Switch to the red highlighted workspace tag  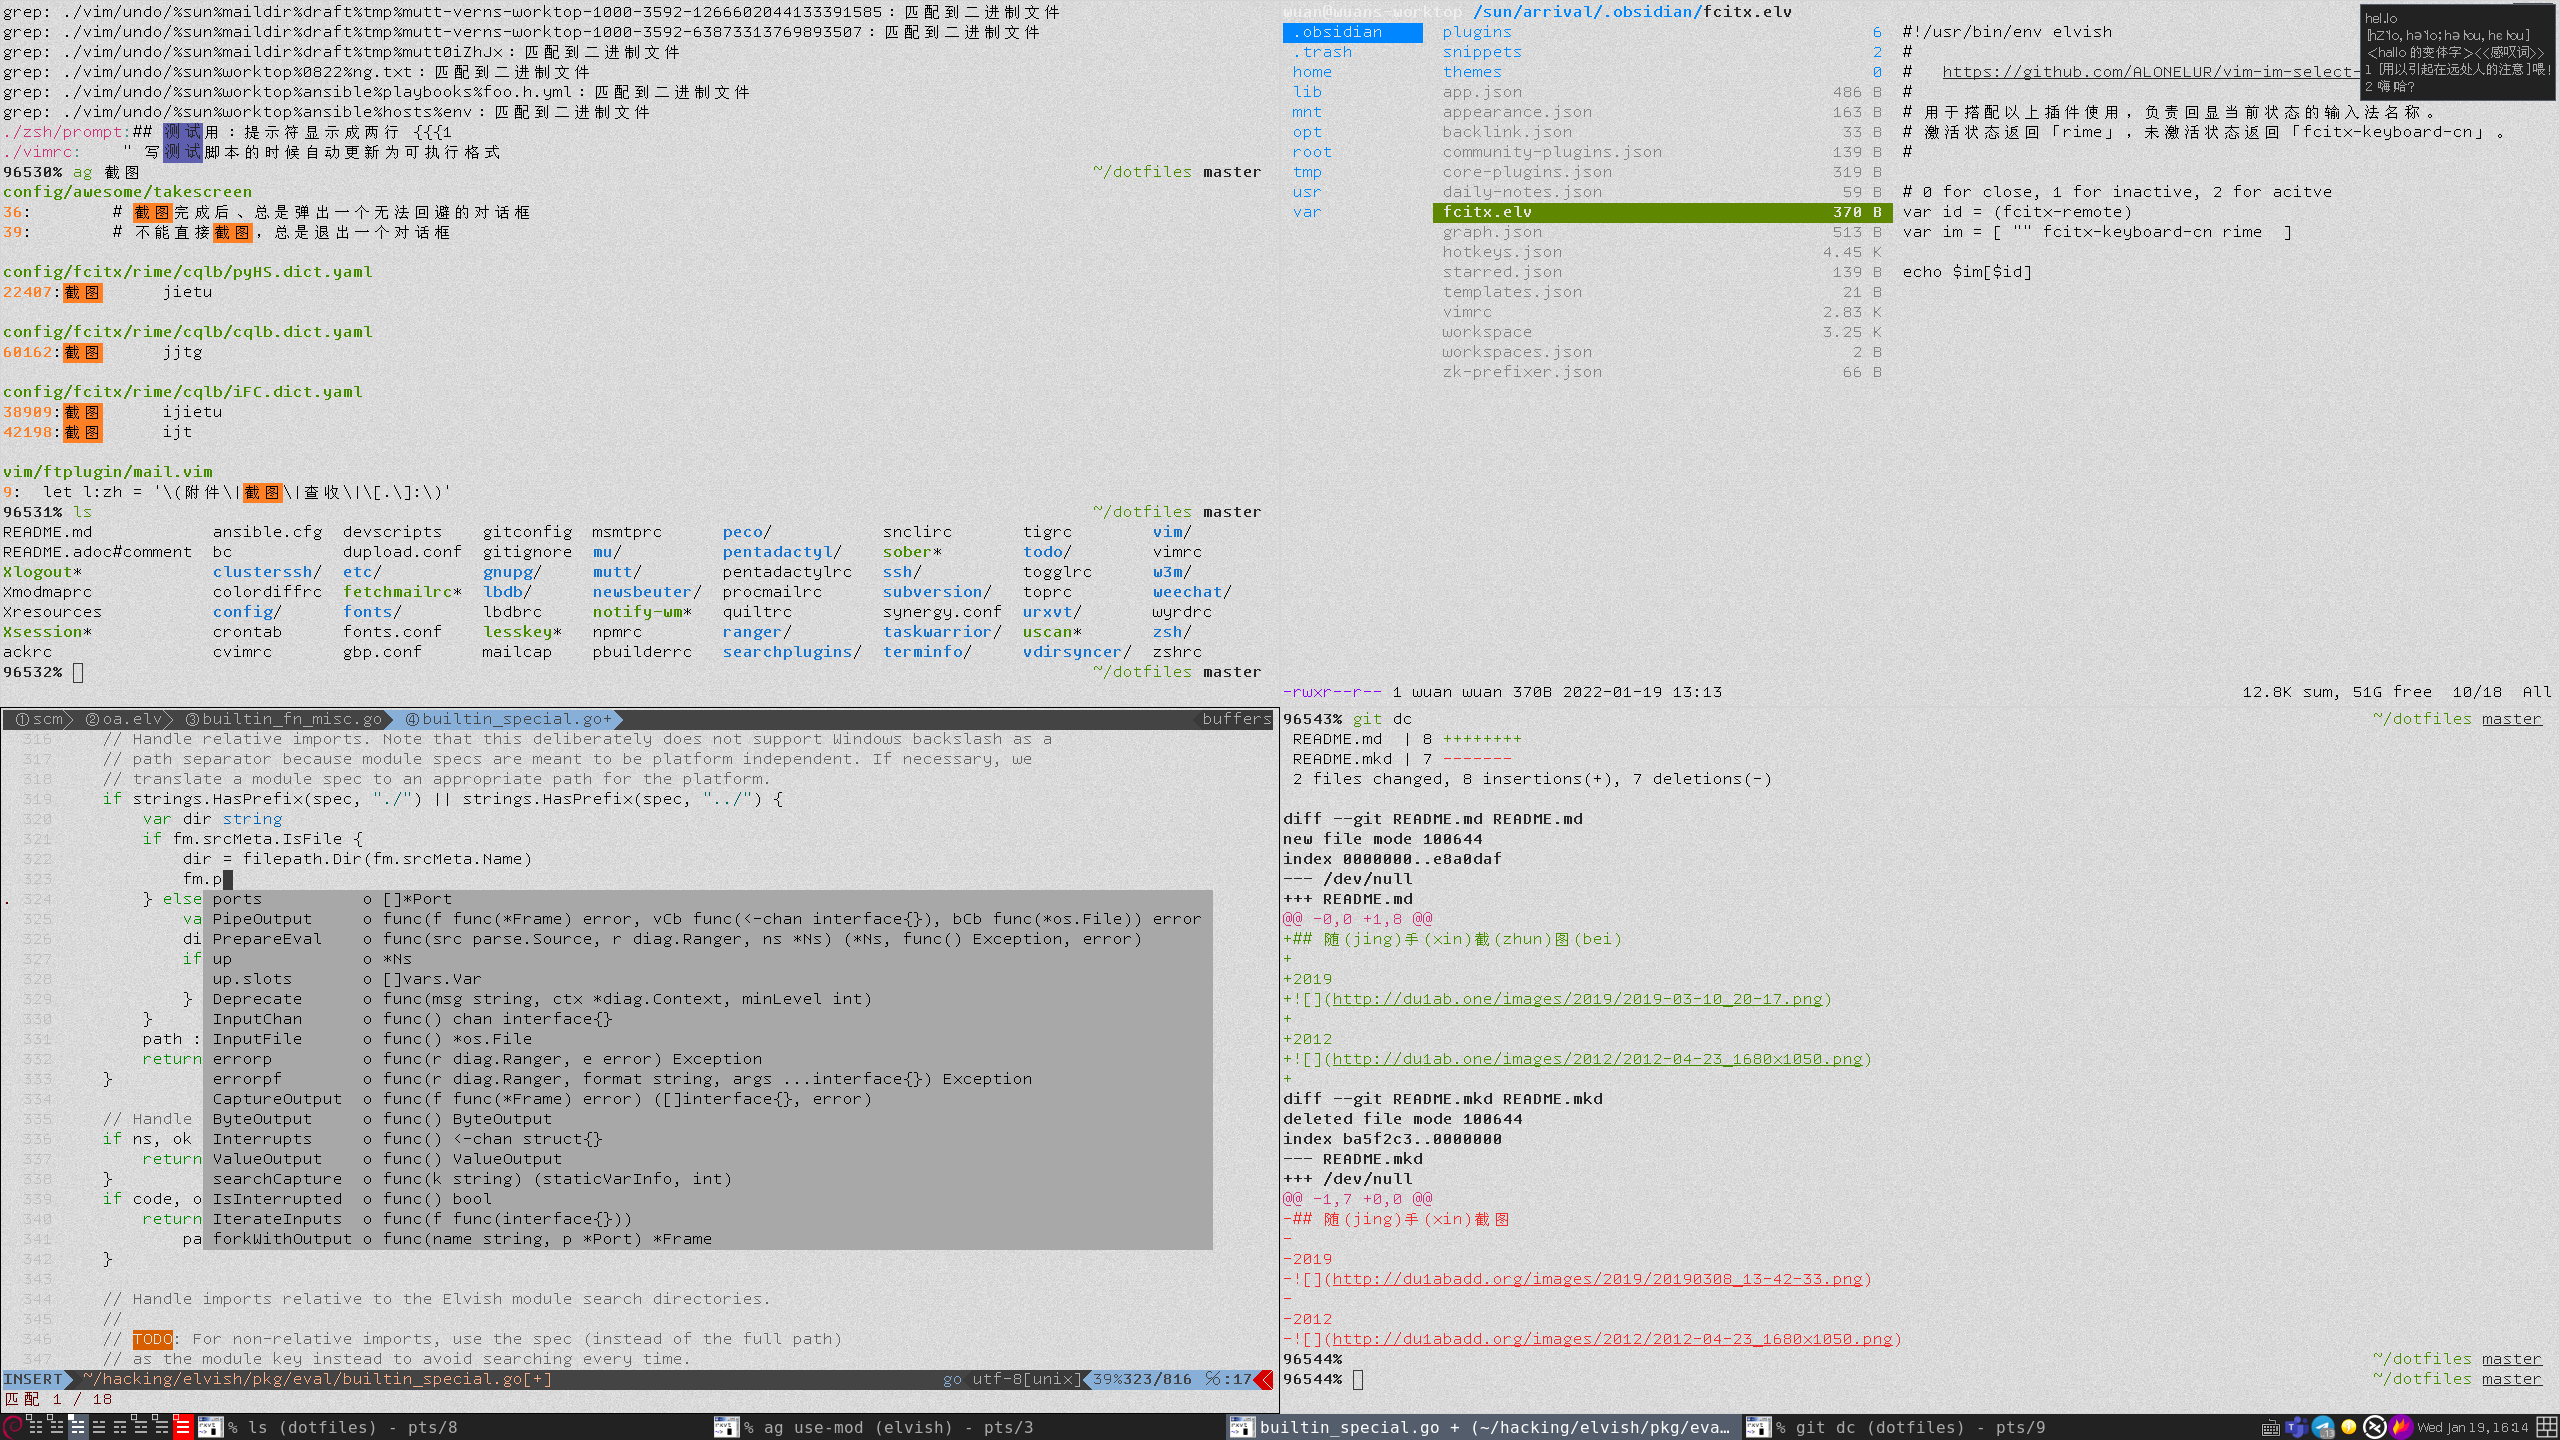tap(183, 1427)
